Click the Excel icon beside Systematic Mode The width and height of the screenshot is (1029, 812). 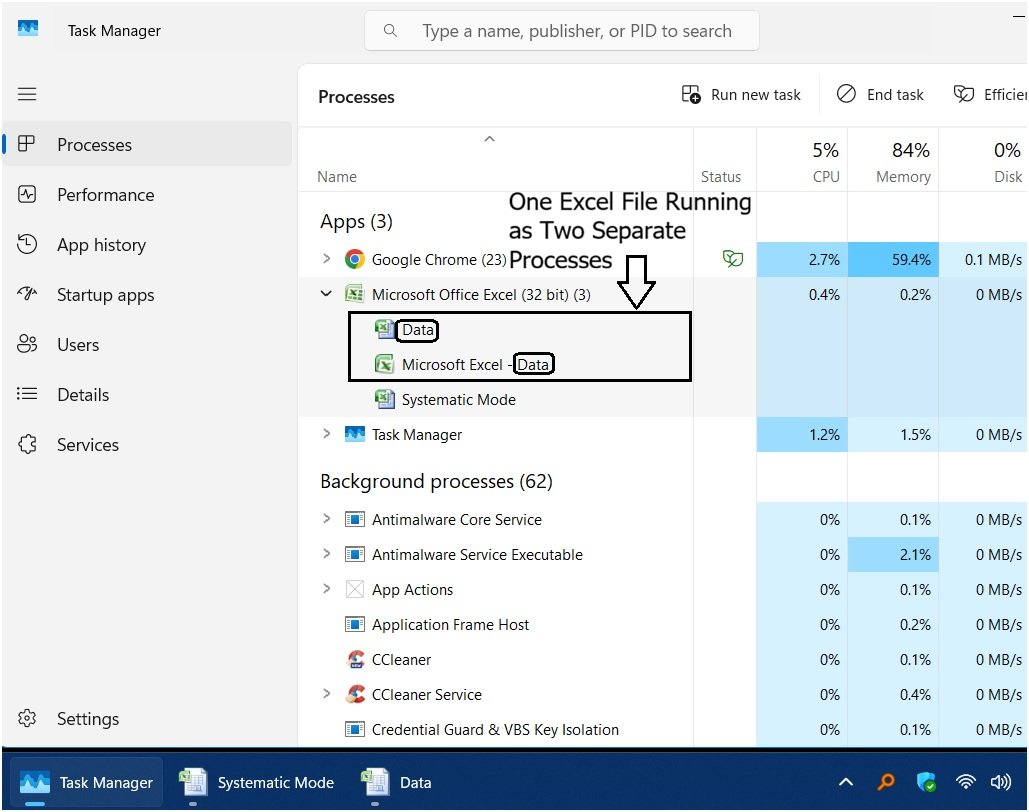[x=385, y=398]
